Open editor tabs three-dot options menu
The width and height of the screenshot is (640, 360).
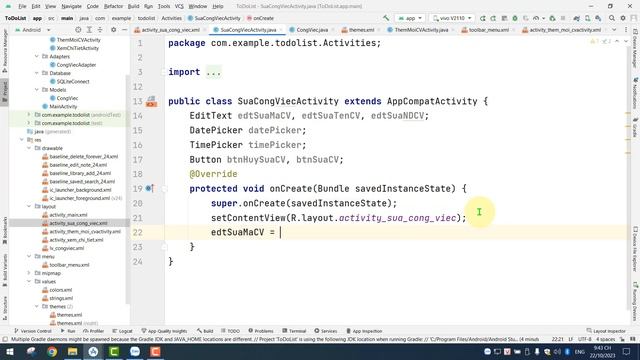[626, 30]
